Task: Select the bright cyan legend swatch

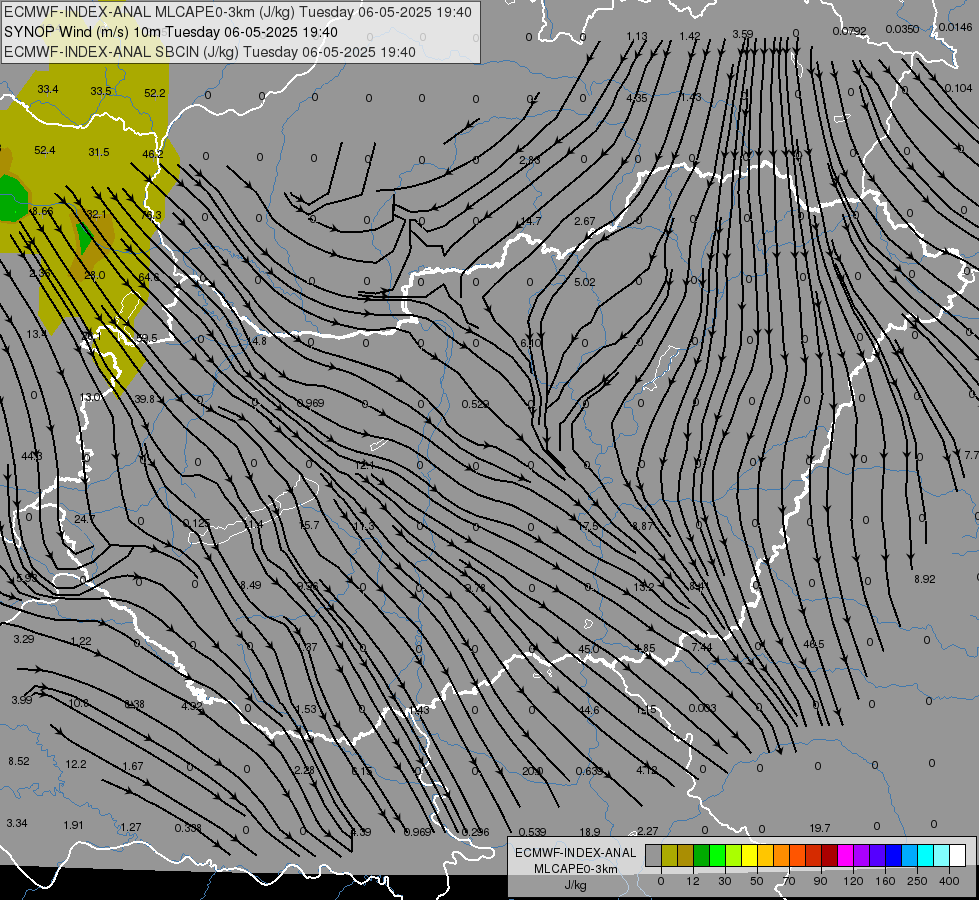Action: 927,855
